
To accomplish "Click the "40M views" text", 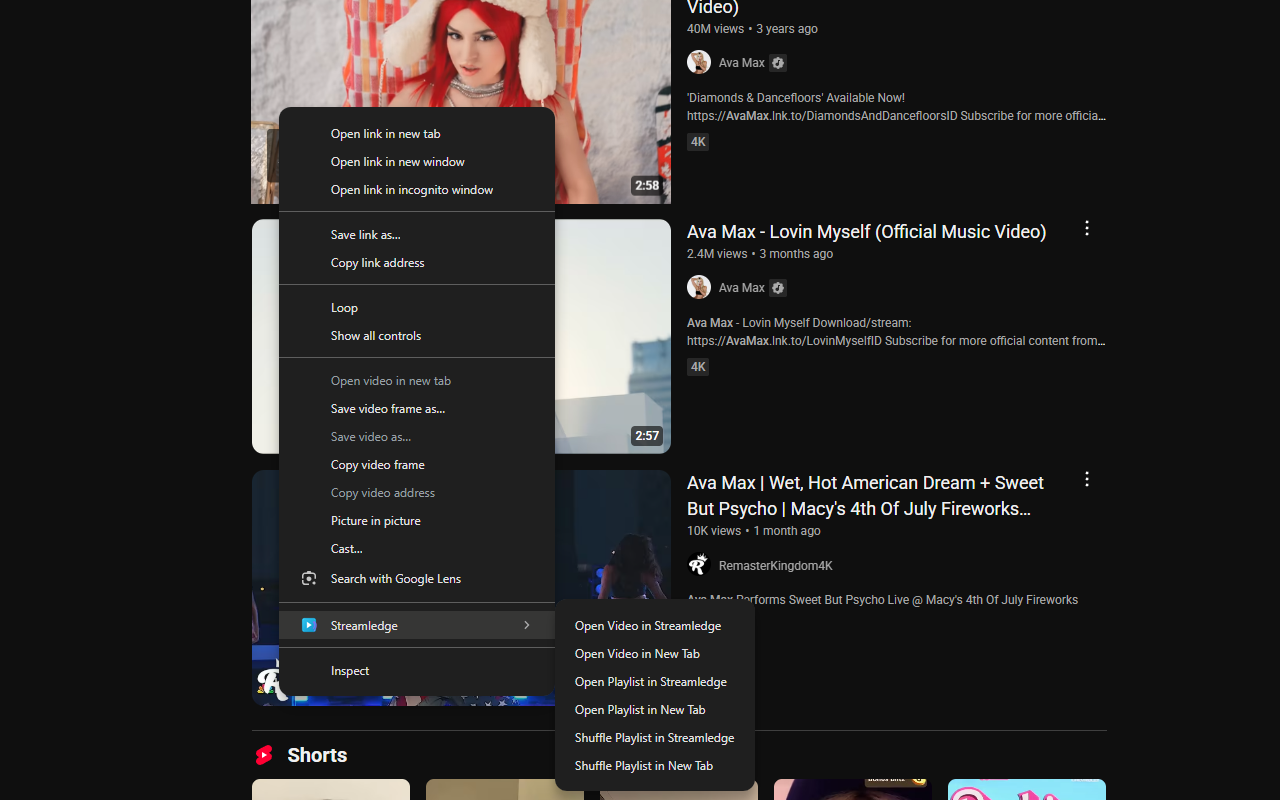I will pyautogui.click(x=715, y=29).
